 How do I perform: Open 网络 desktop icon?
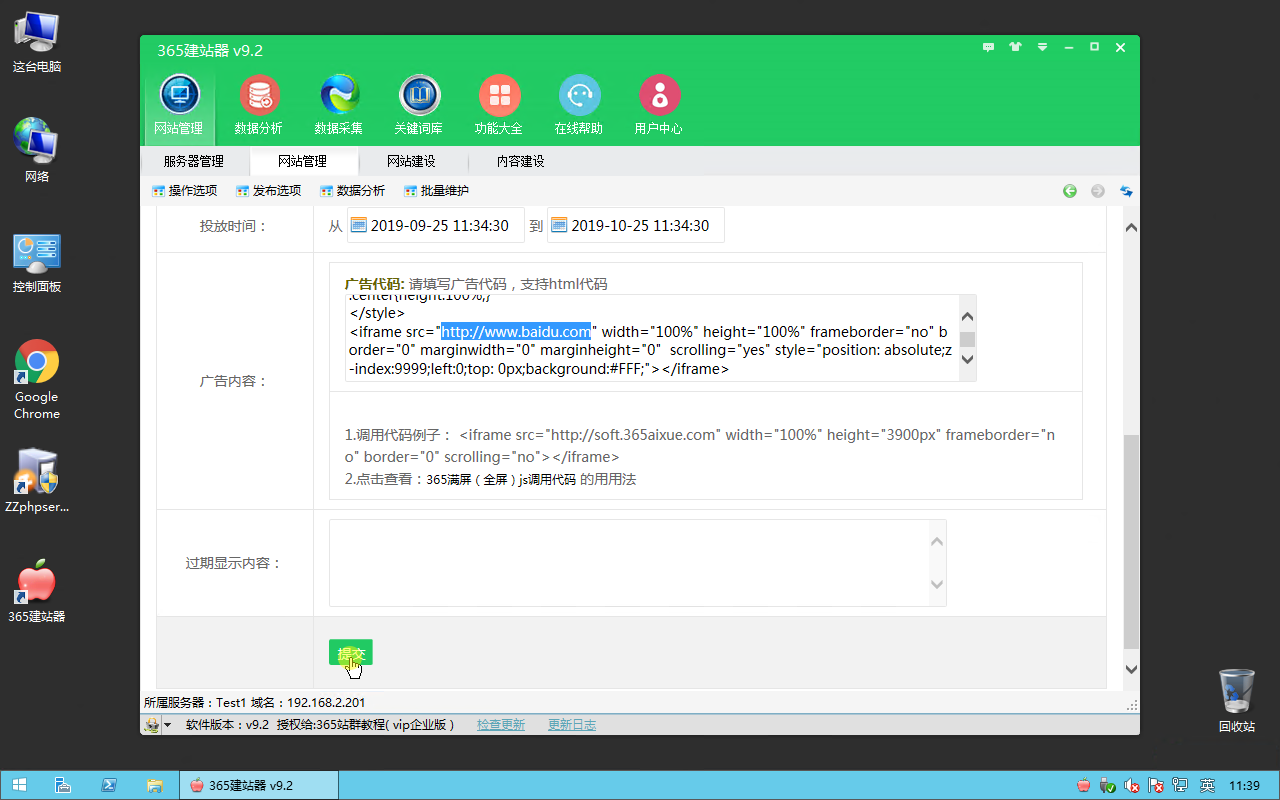coord(37,150)
